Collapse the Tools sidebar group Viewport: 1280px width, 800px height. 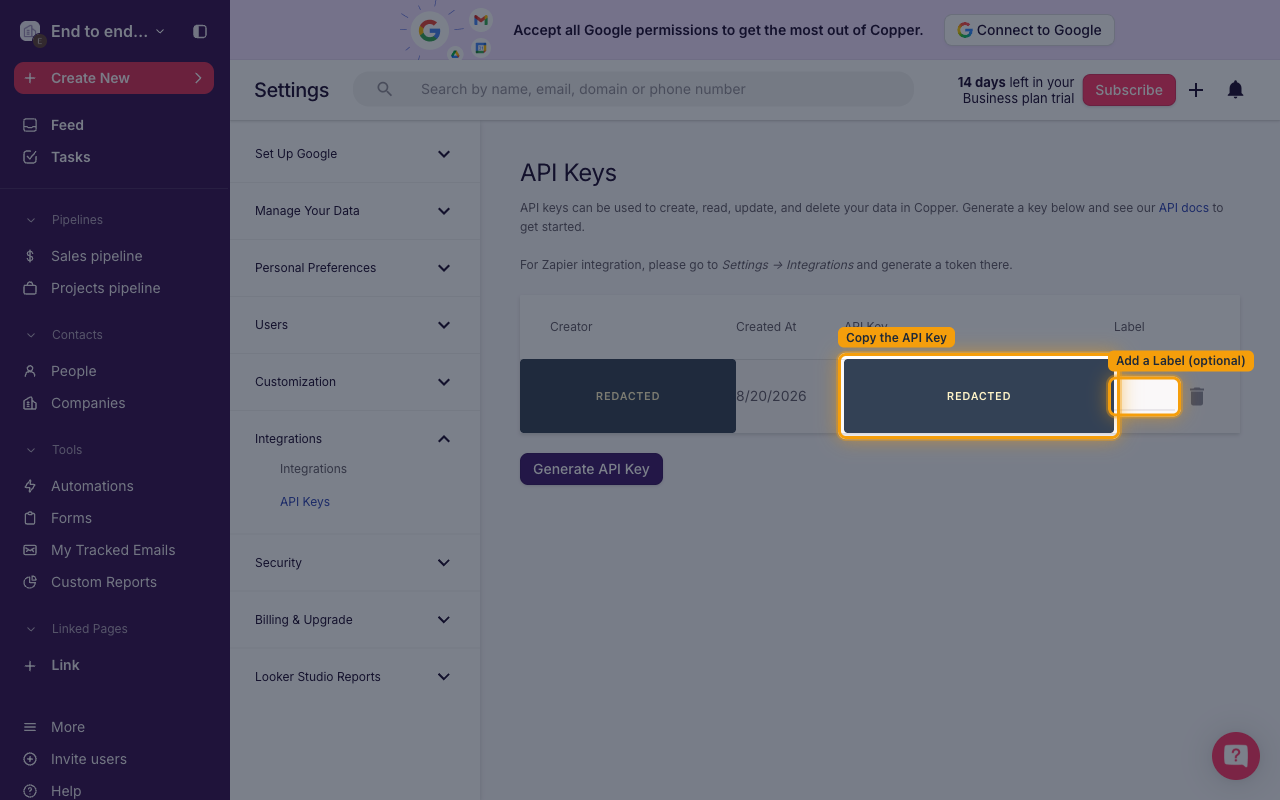[30, 450]
